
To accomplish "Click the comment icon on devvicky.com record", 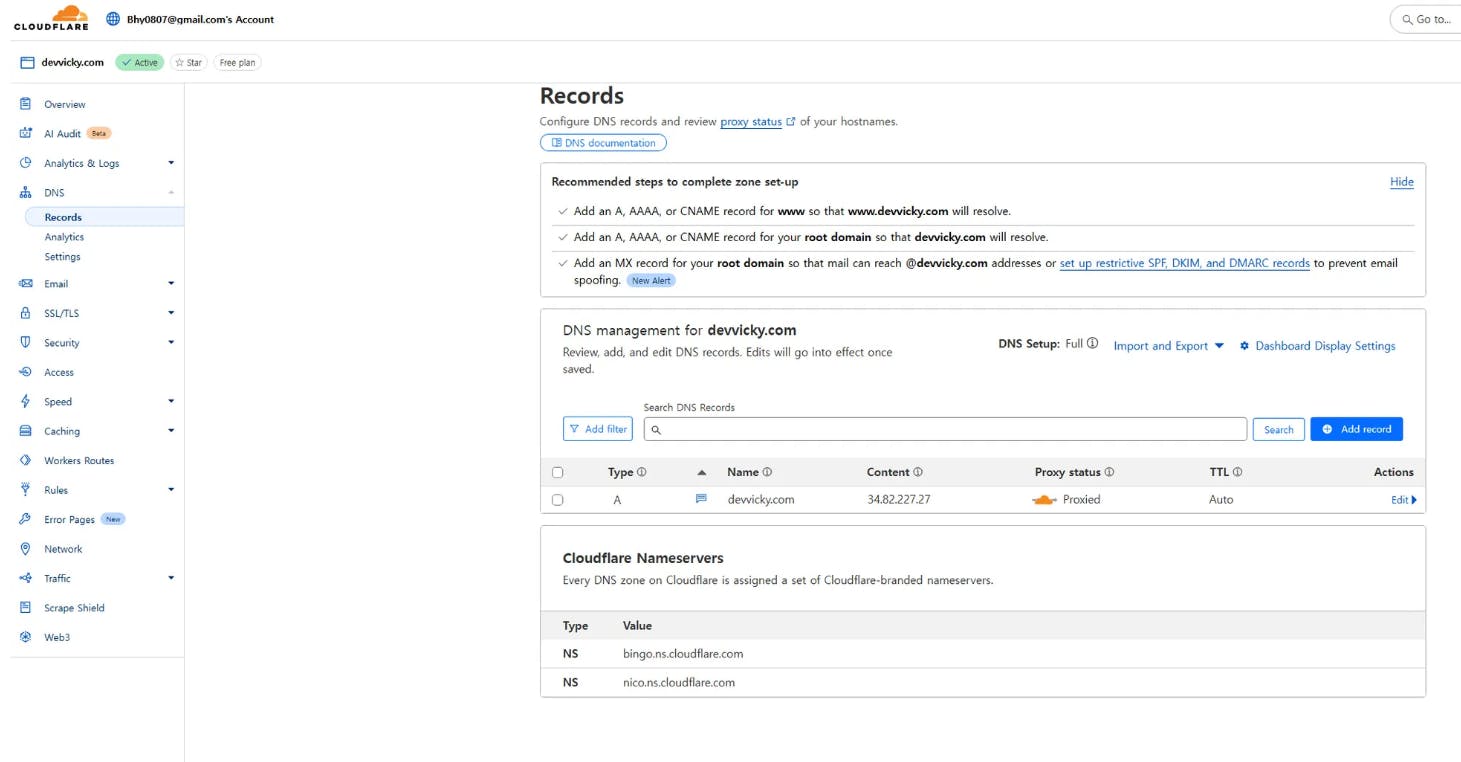I will (x=701, y=499).
